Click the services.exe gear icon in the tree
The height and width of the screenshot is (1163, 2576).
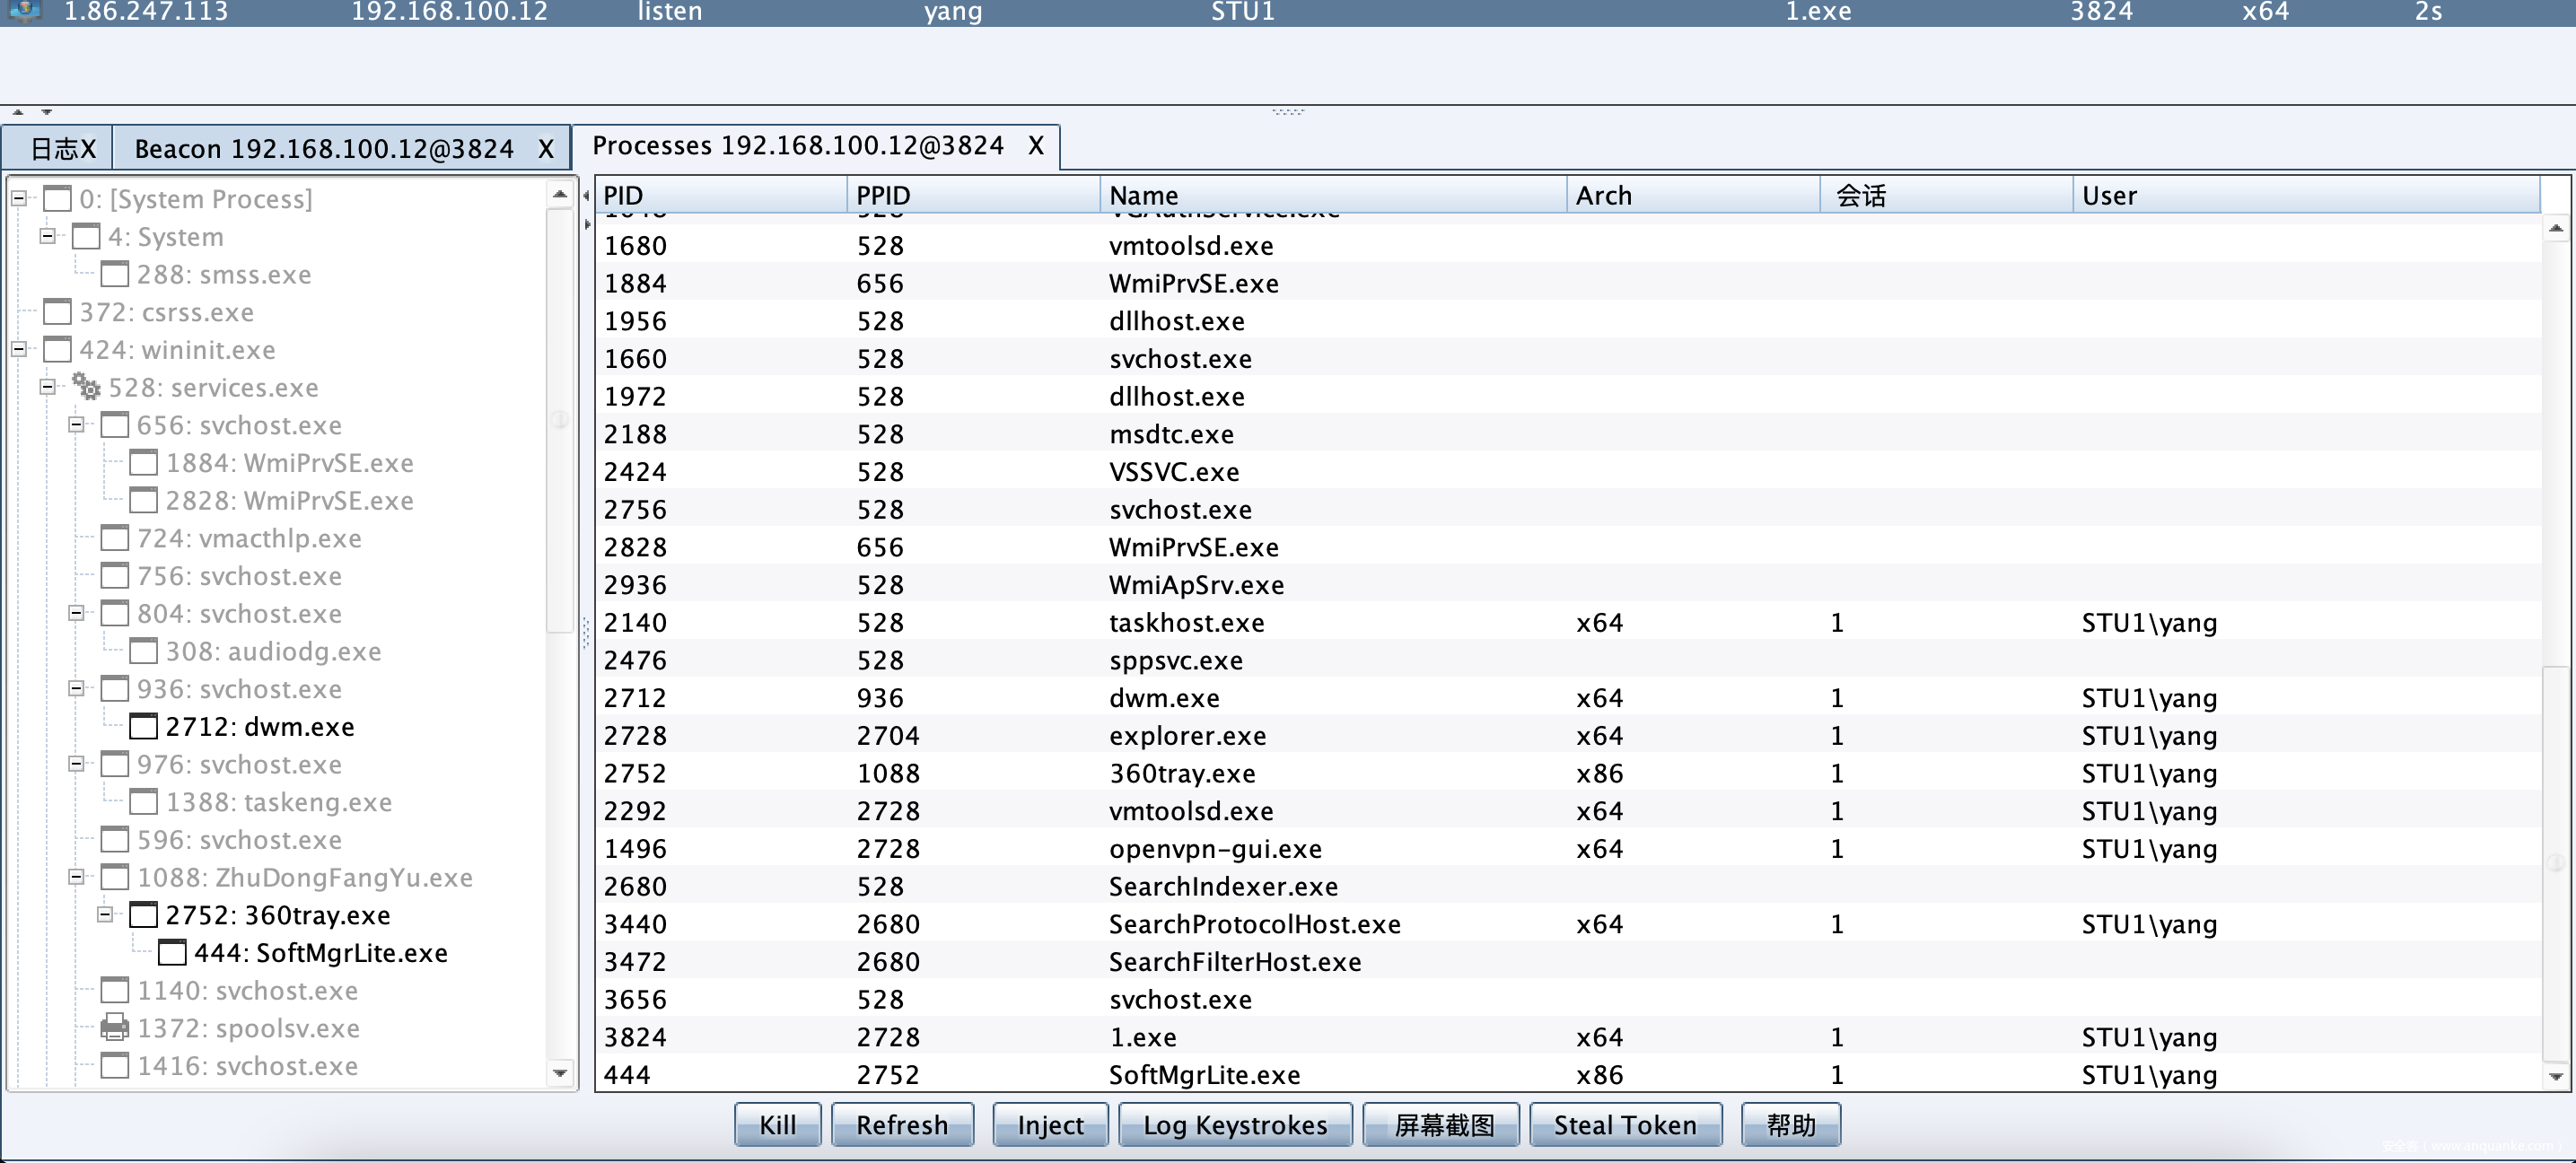(86, 387)
